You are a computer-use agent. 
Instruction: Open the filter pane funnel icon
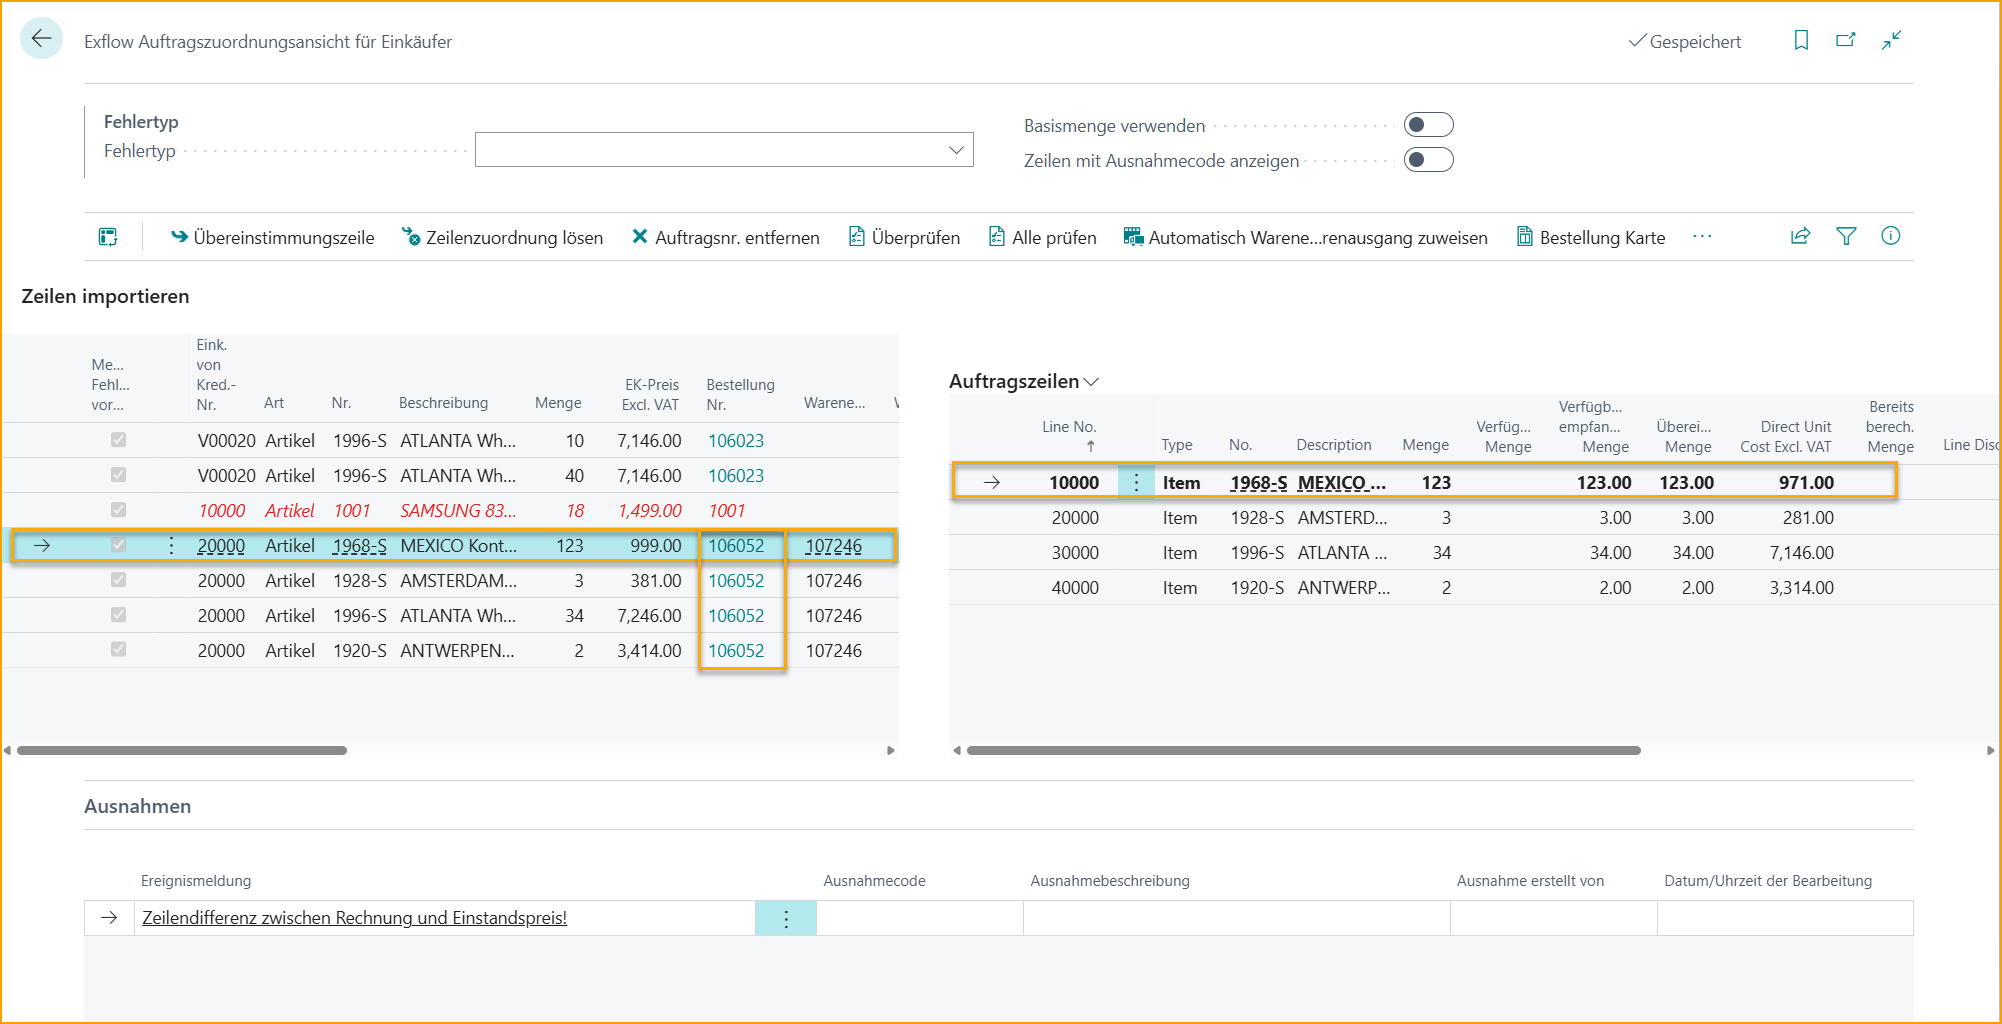pyautogui.click(x=1846, y=236)
